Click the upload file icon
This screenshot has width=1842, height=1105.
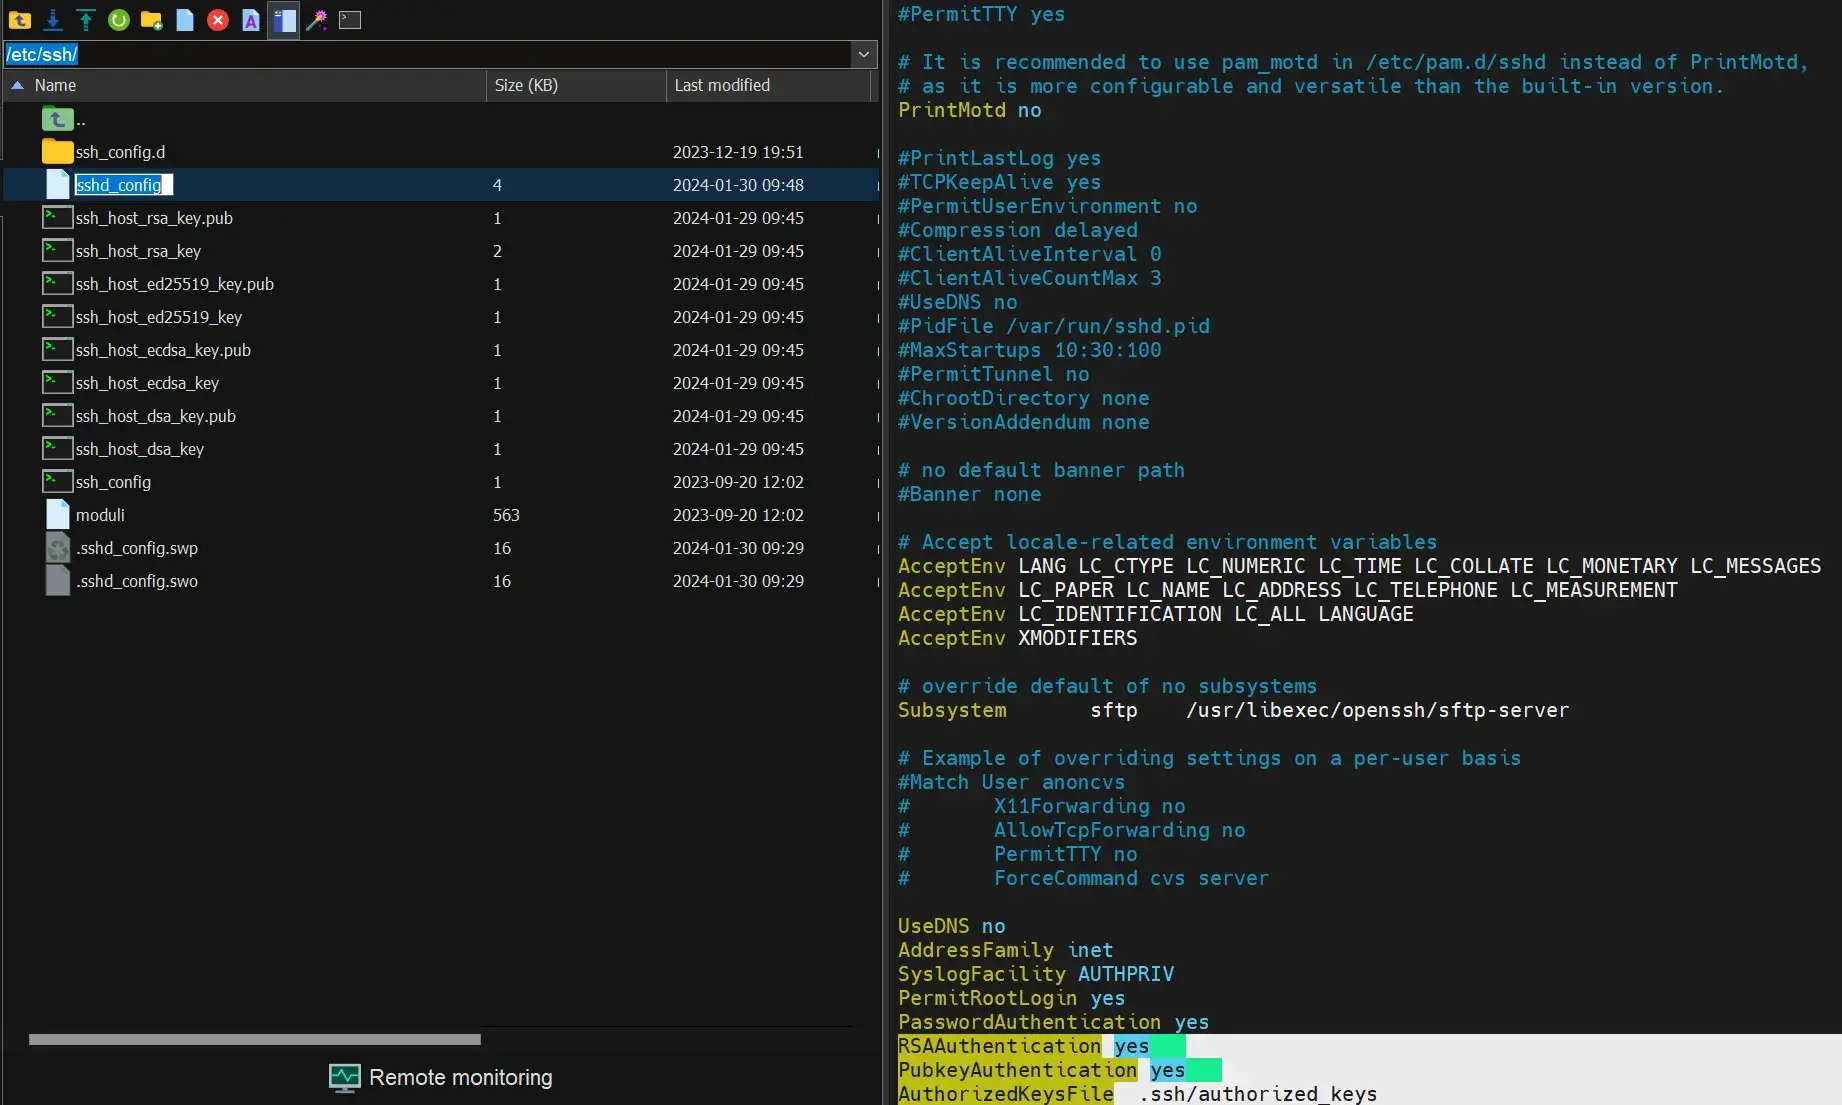86,20
